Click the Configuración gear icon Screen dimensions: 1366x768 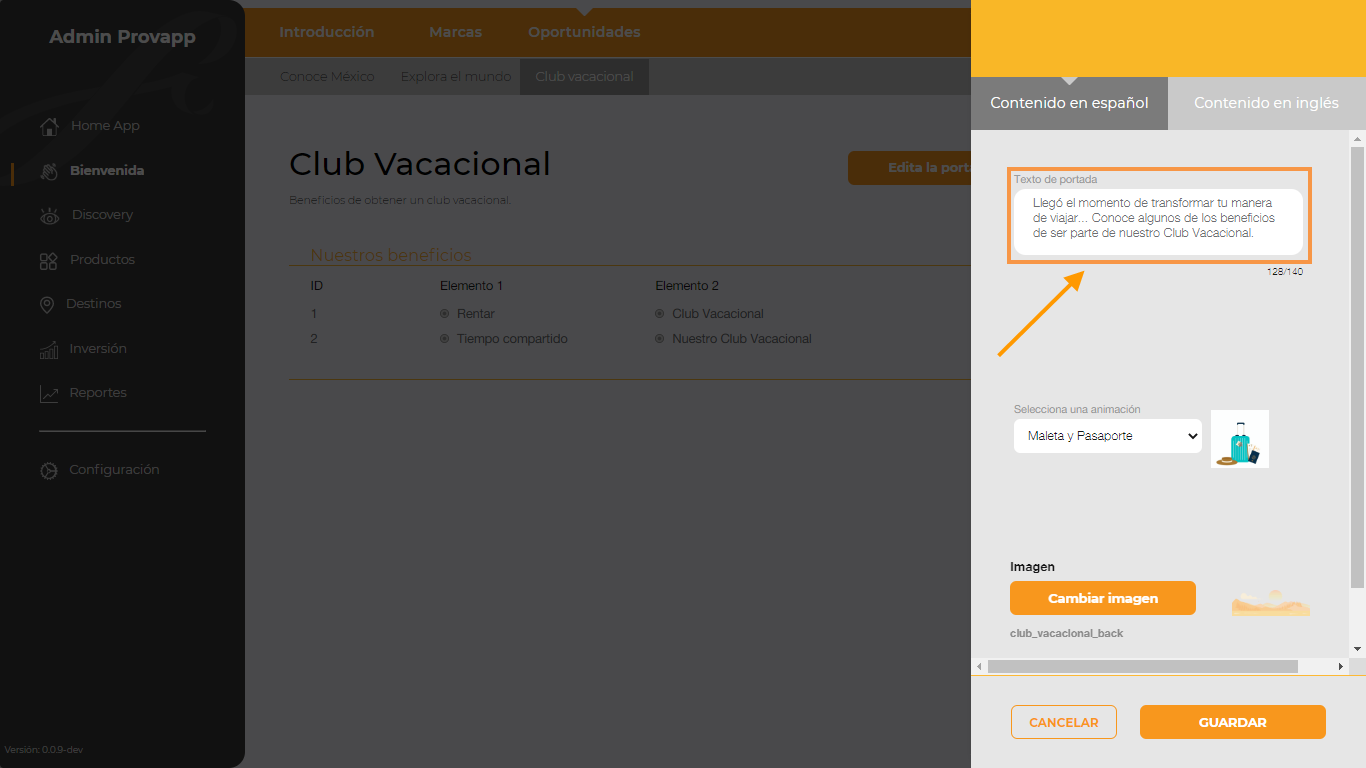[x=48, y=470]
